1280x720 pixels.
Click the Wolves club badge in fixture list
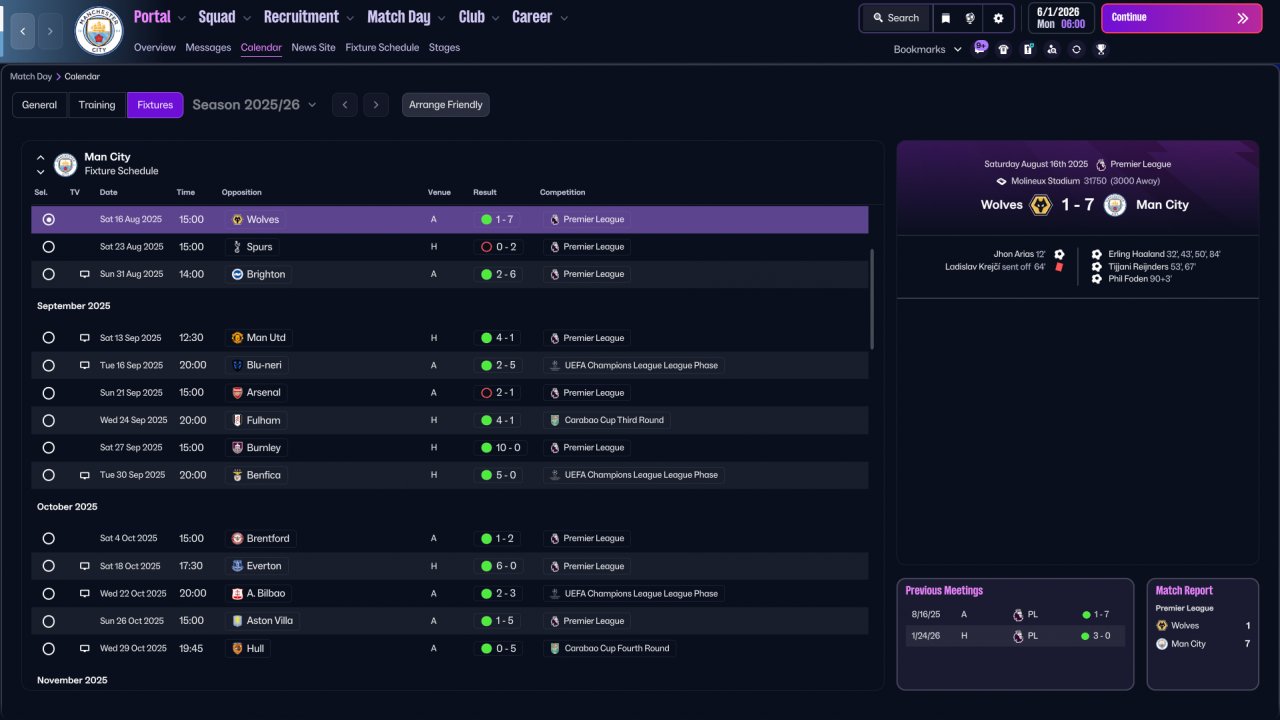pos(237,219)
